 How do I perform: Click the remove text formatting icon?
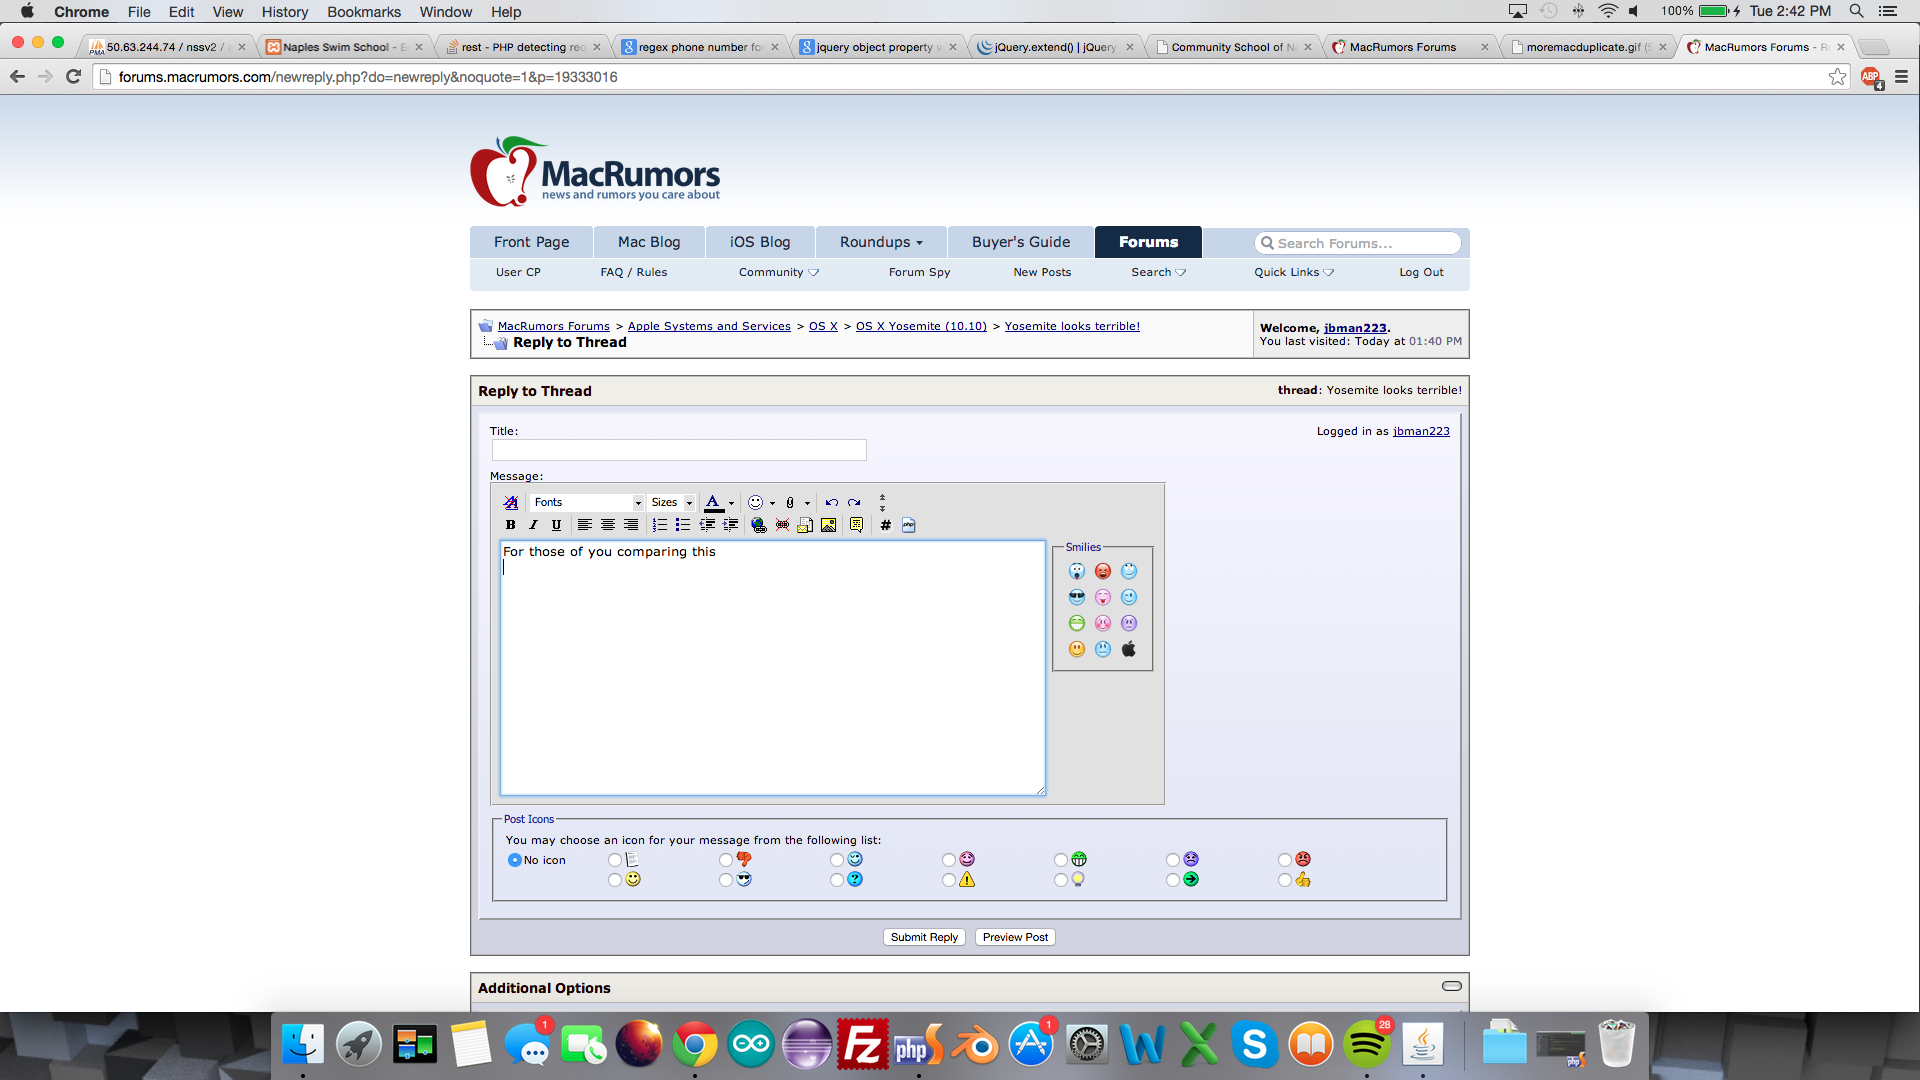pos(511,503)
